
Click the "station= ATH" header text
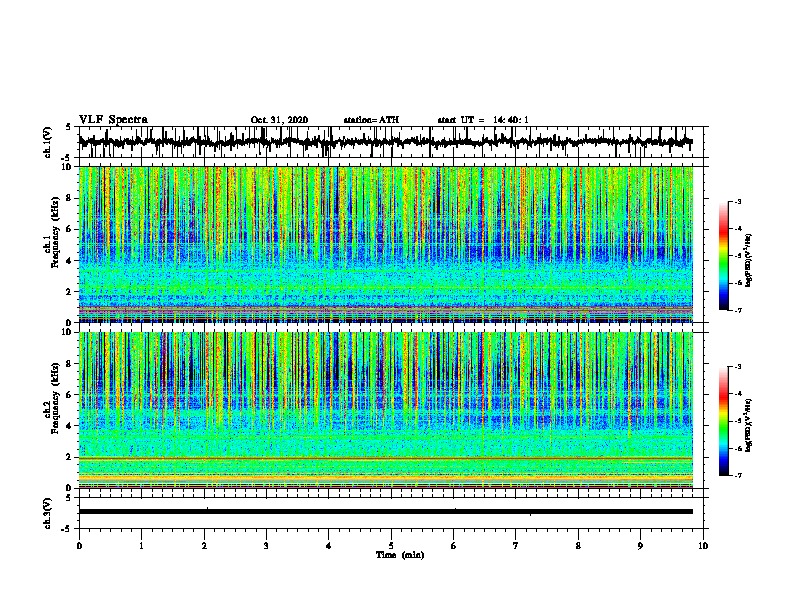pos(371,120)
